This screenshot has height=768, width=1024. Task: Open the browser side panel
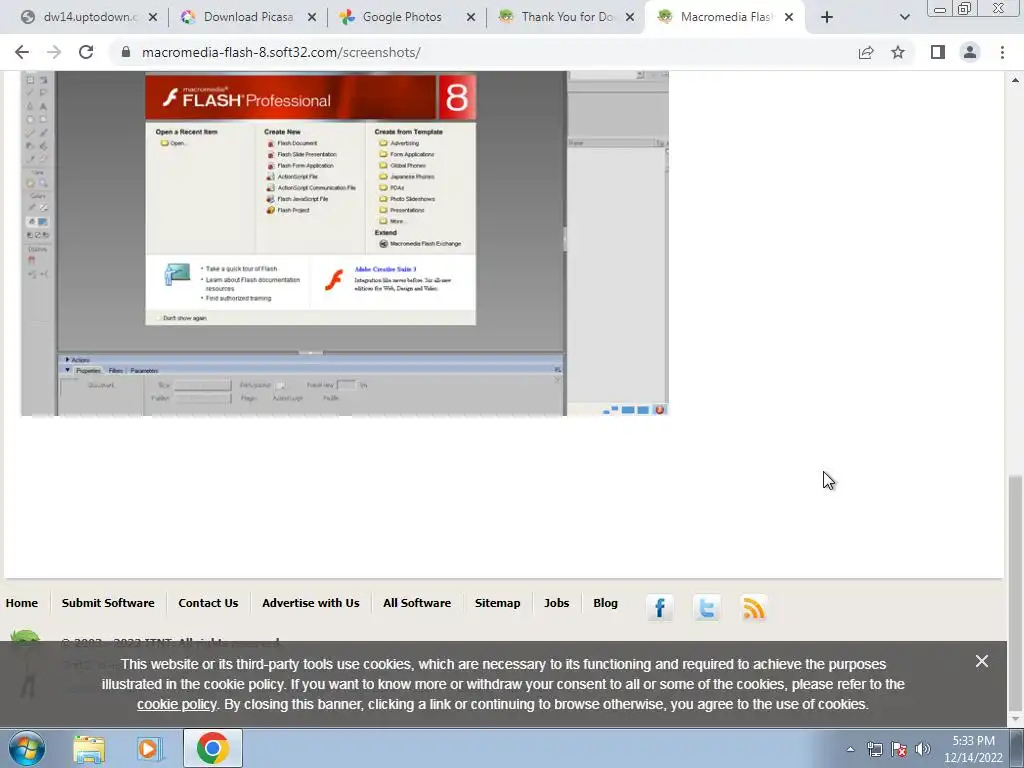938,52
